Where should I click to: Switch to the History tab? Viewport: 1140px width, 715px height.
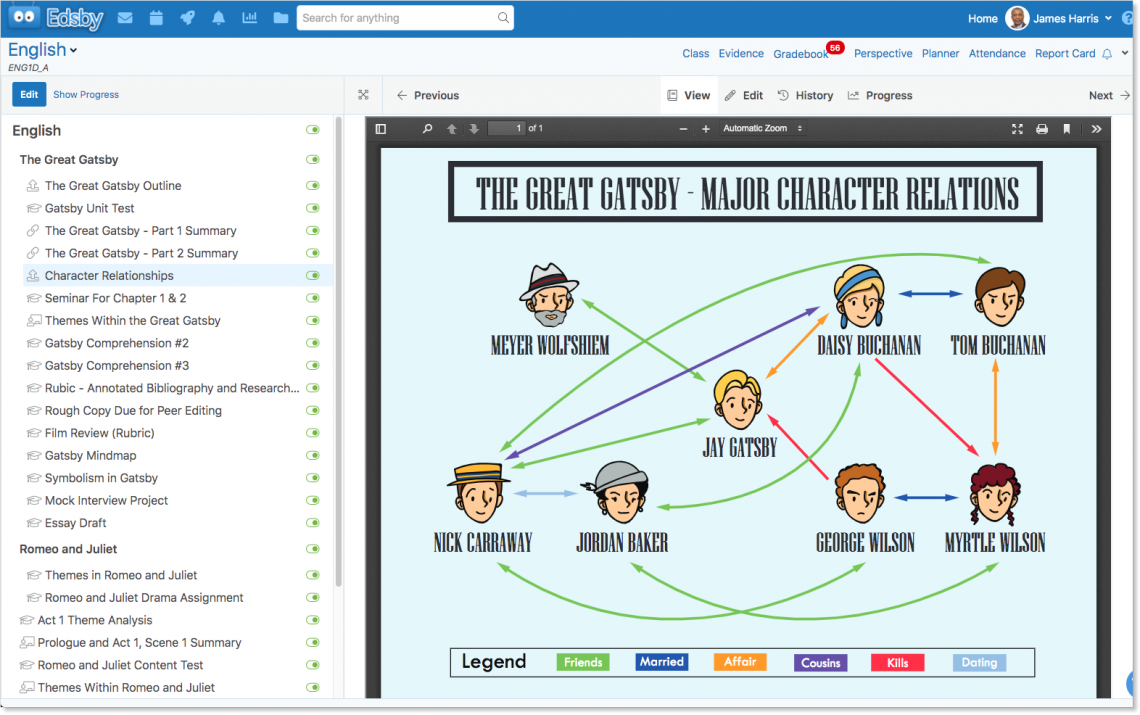pyautogui.click(x=805, y=95)
